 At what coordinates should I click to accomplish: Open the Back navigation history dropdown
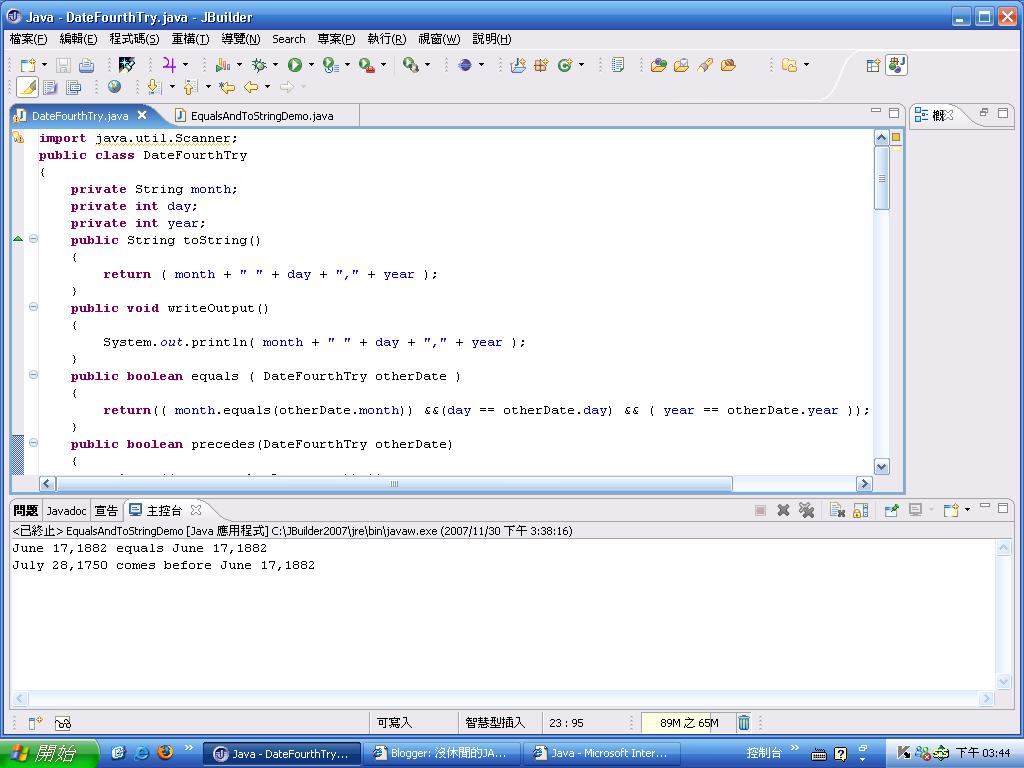click(267, 86)
